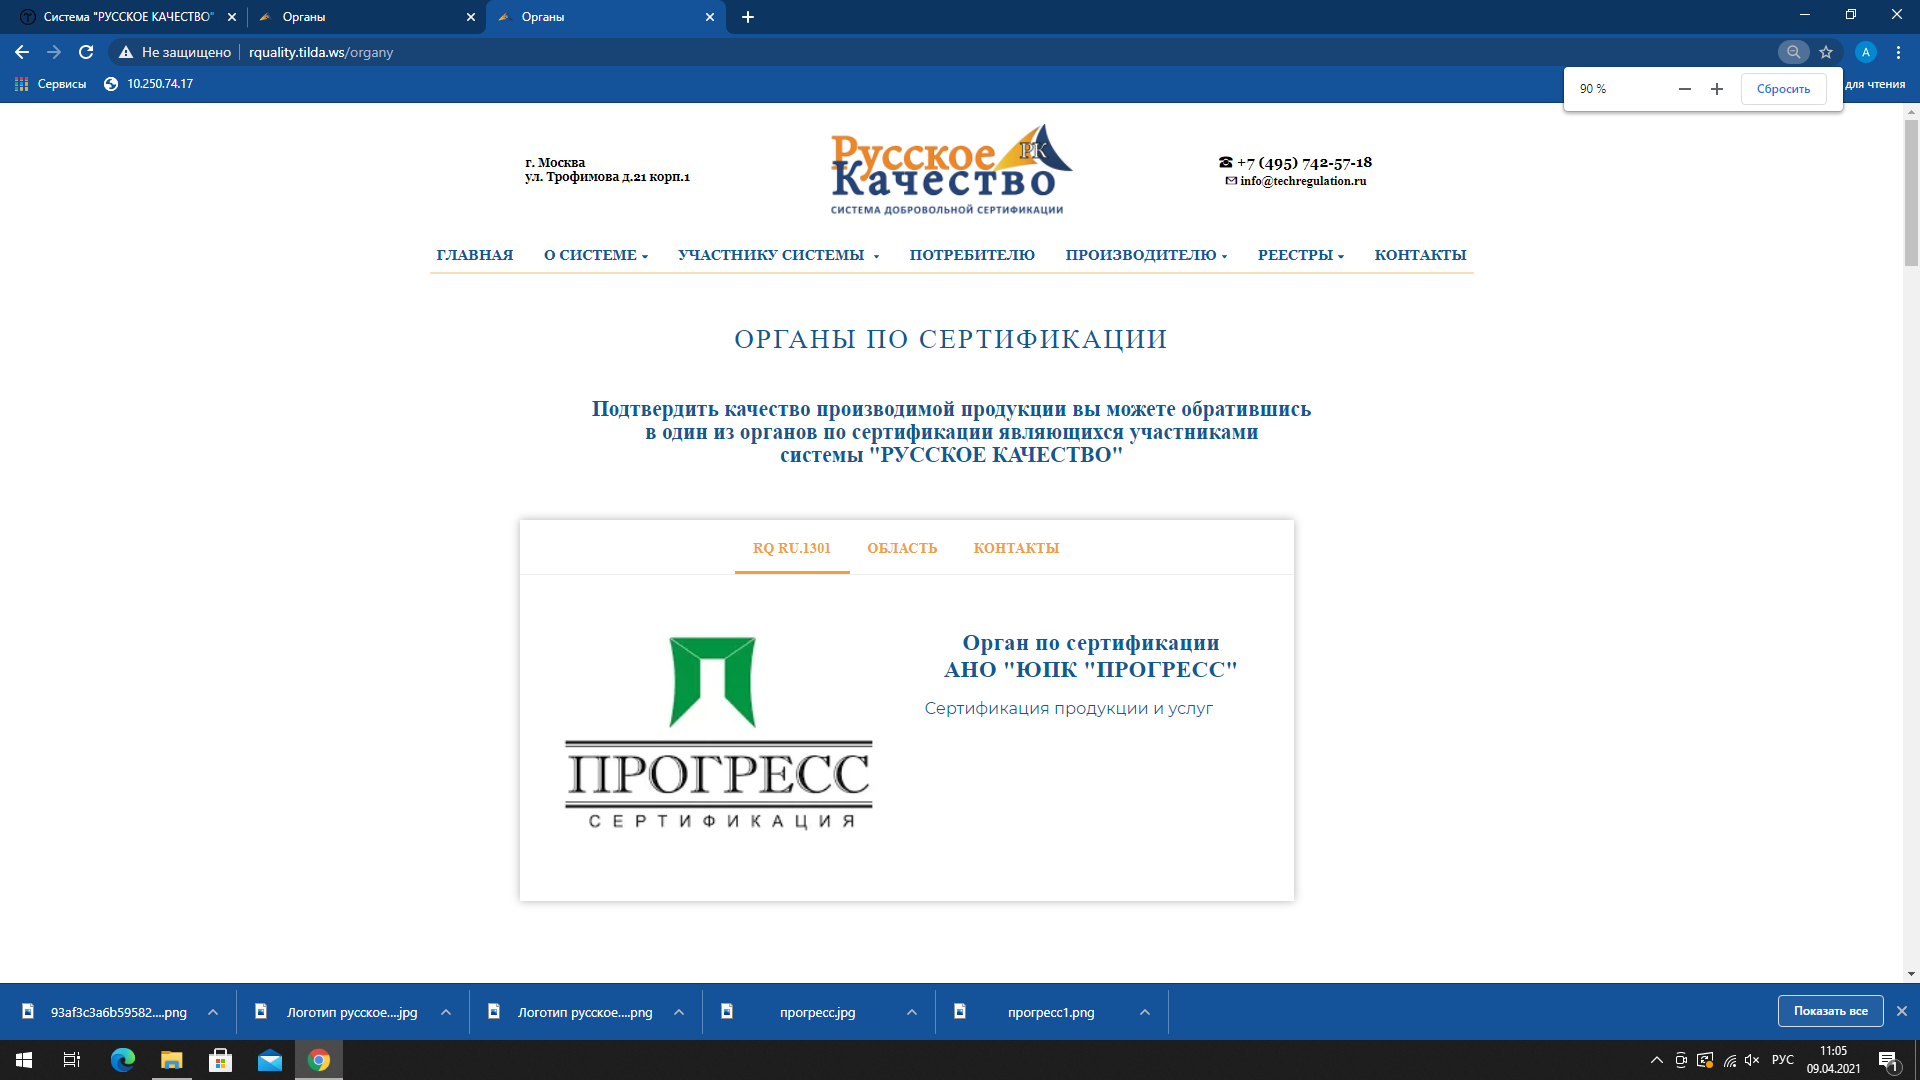The height and width of the screenshot is (1080, 1920).
Task: Click the browser forward arrow
Action: coord(54,52)
